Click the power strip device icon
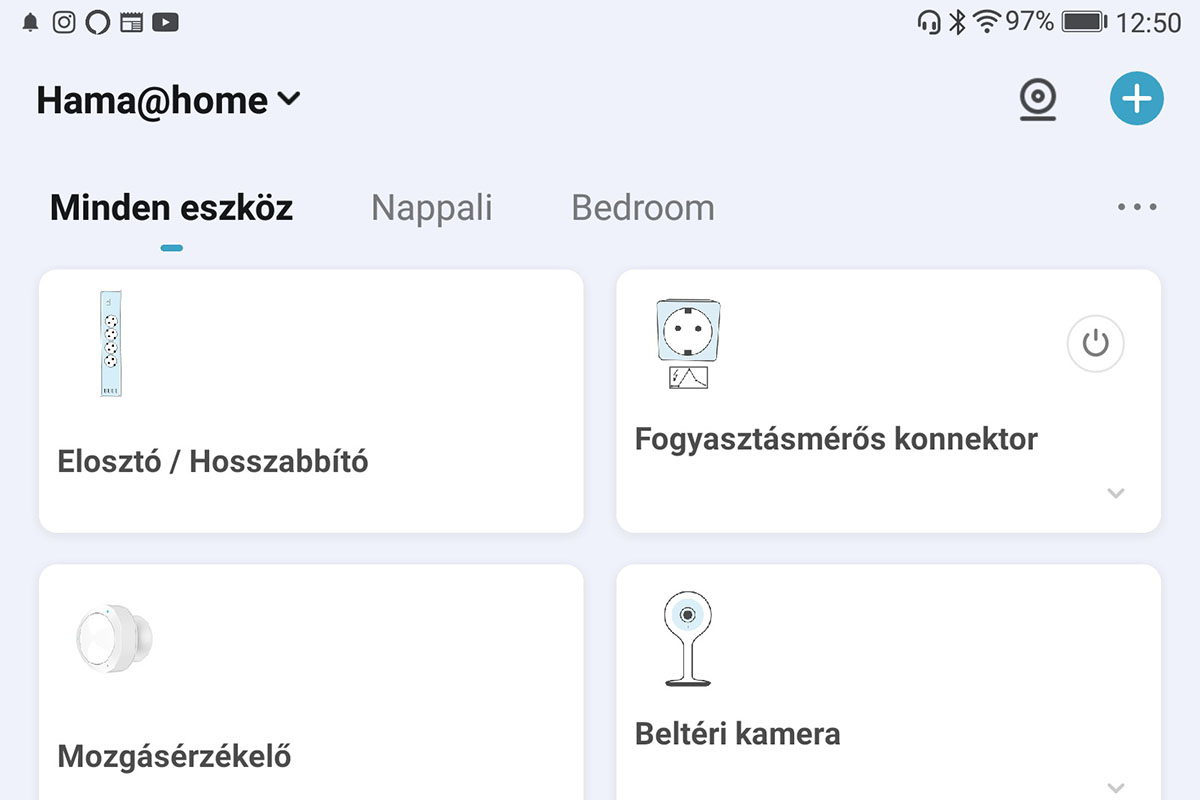This screenshot has width=1200, height=800. click(x=111, y=344)
